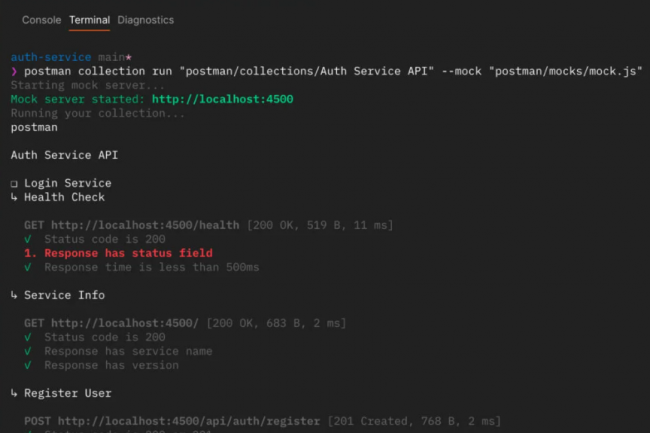Click the failed test number 1 marker
Image resolution: width=650 pixels, height=433 pixels.
pyautogui.click(x=30, y=254)
